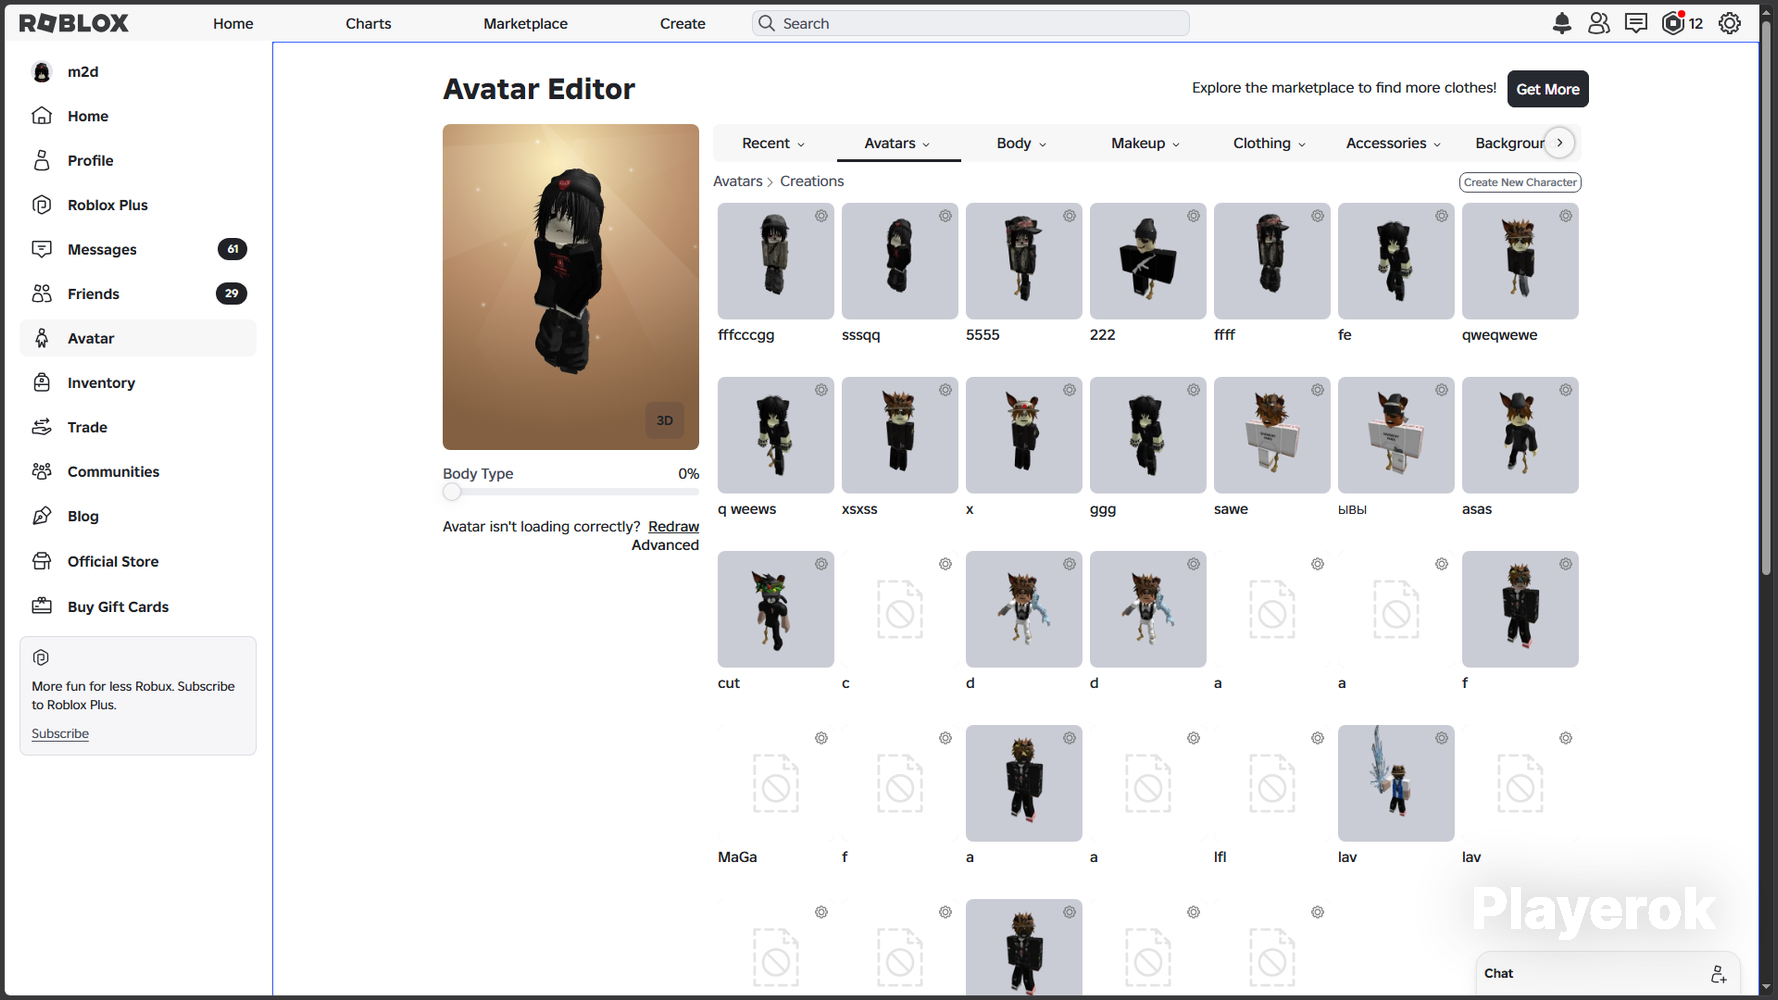Click the Roblox logo
Screen dimensions: 1778x1000
pos(74,23)
